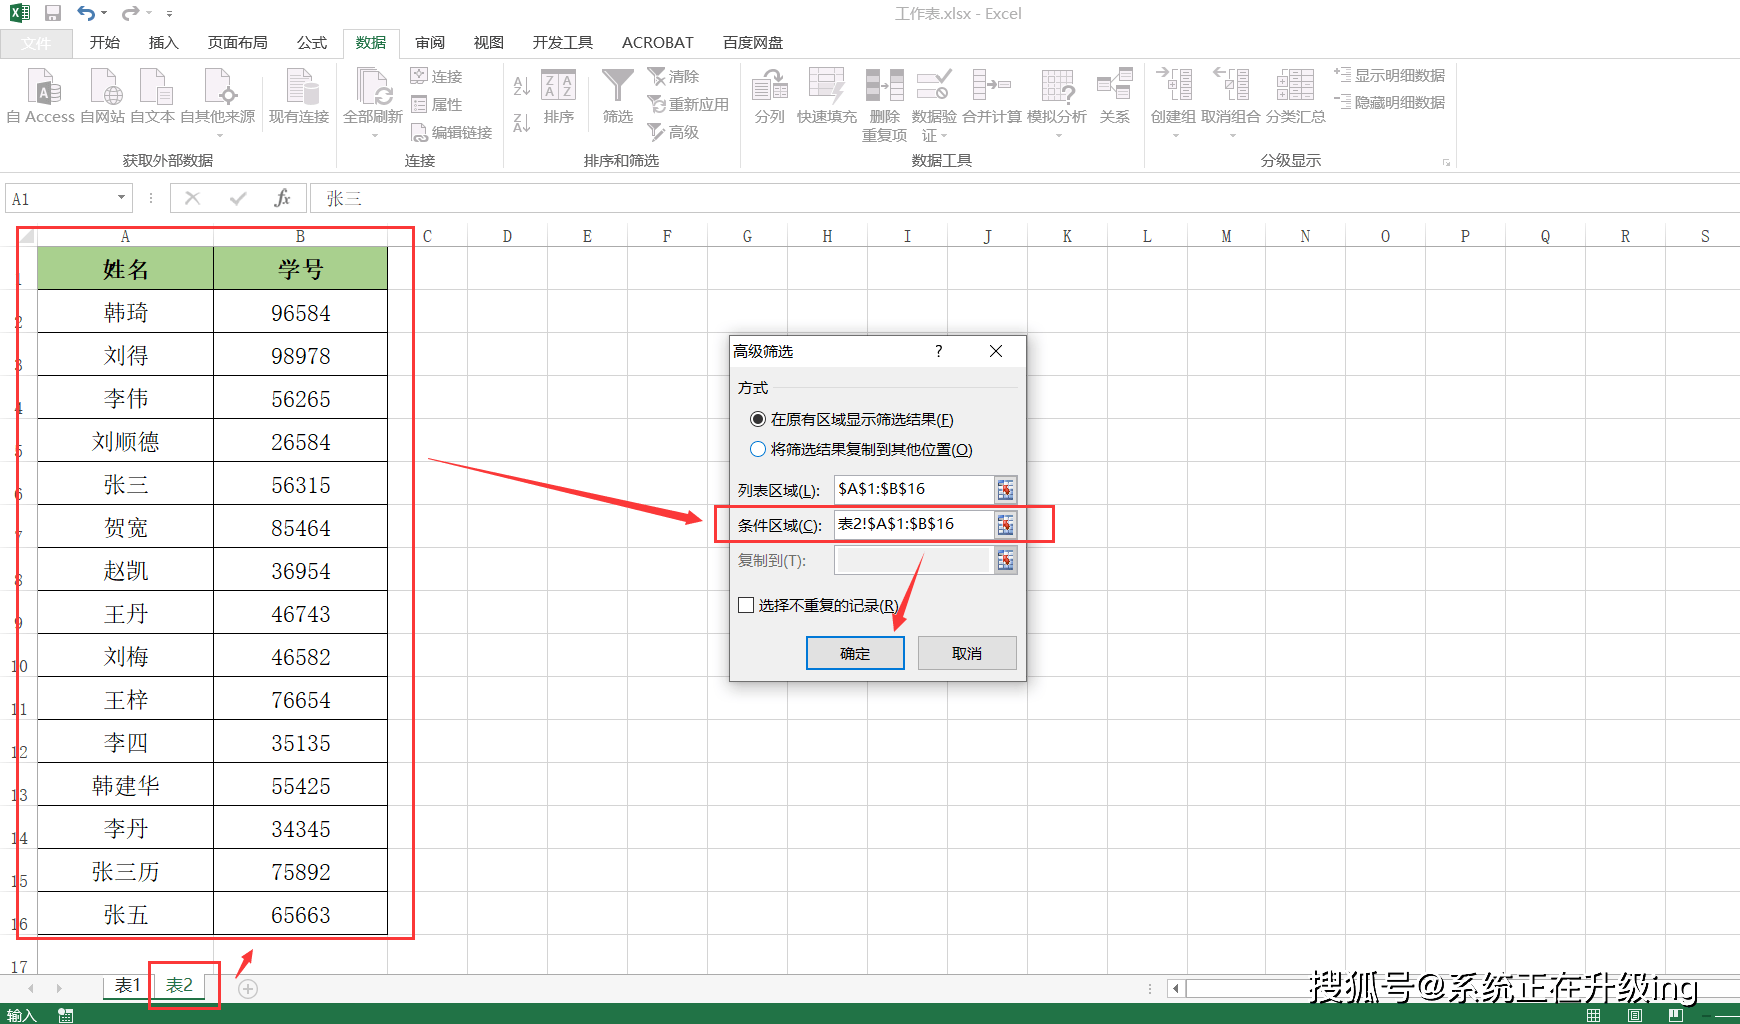Click the 快速填充 (Flash Fill) icon

[x=826, y=88]
